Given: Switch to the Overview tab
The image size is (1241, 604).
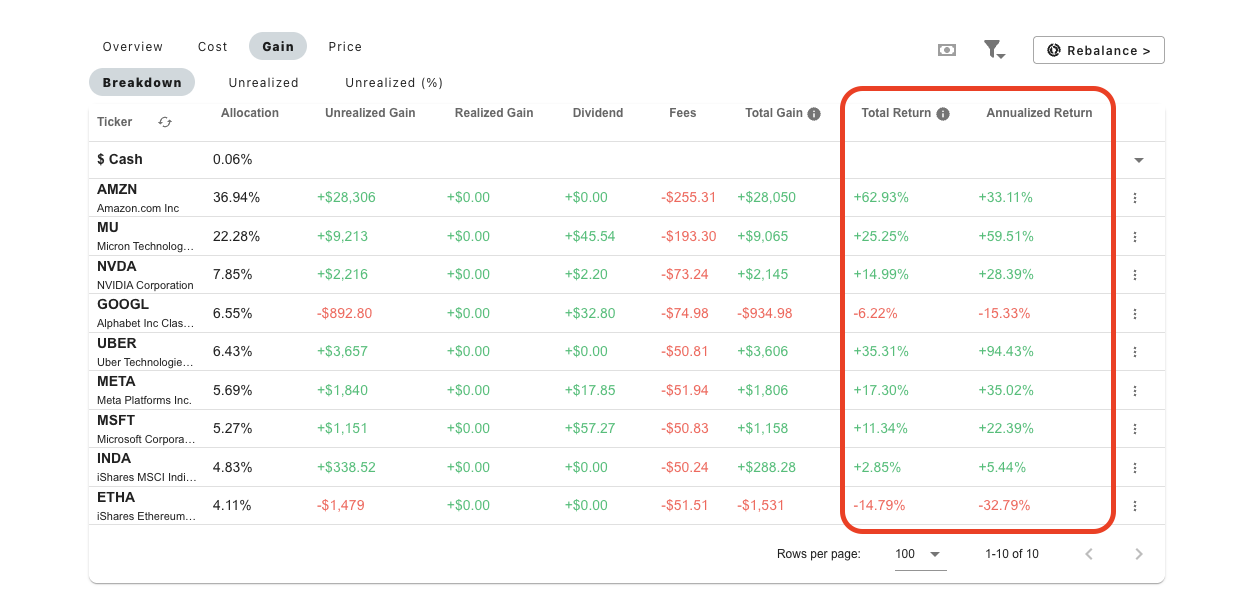Looking at the screenshot, I should 132,46.
